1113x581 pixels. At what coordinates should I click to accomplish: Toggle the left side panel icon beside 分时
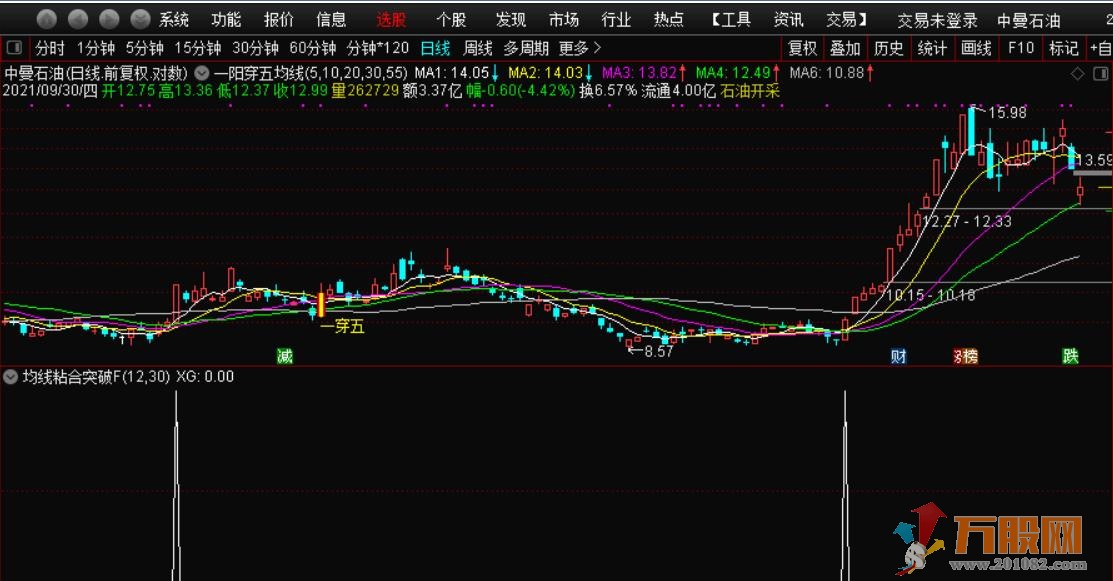[14, 48]
